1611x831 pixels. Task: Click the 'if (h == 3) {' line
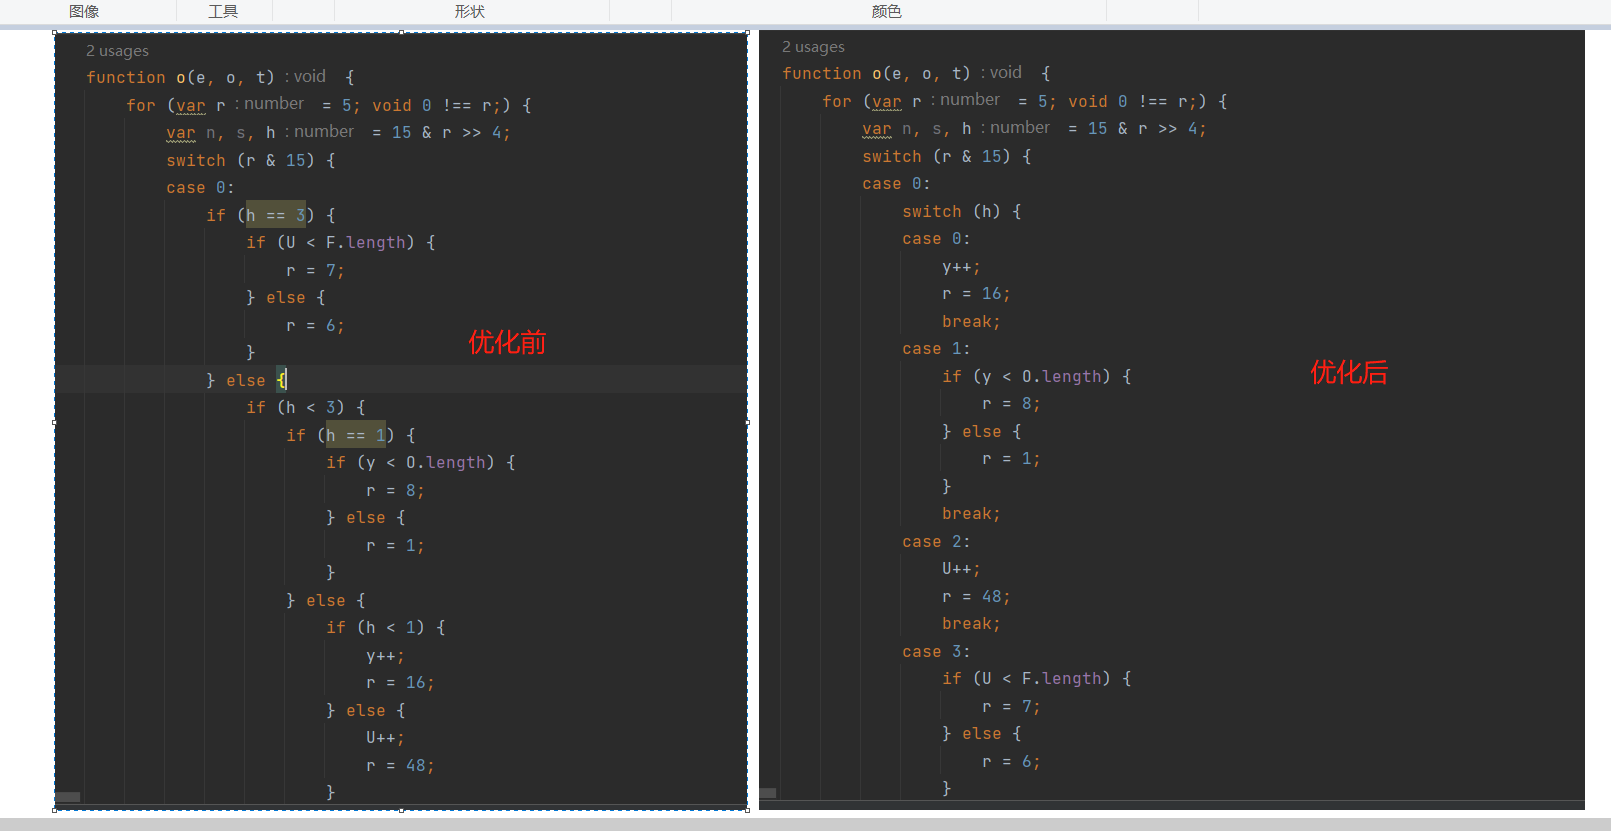tap(271, 215)
